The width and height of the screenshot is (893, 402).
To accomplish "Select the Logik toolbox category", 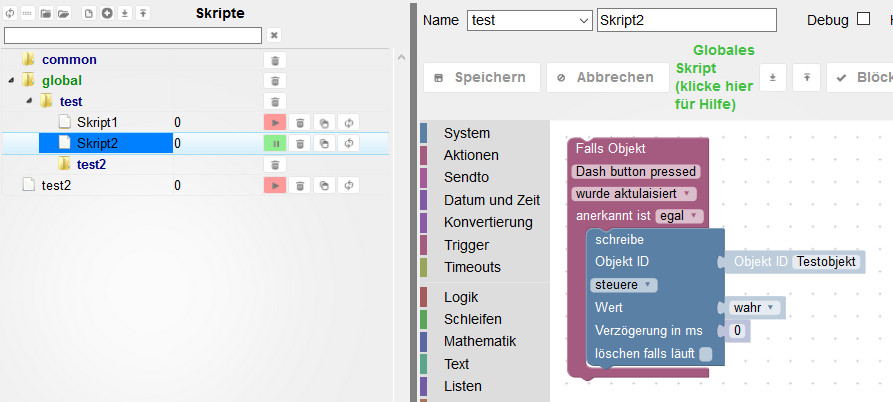I will [x=461, y=297].
